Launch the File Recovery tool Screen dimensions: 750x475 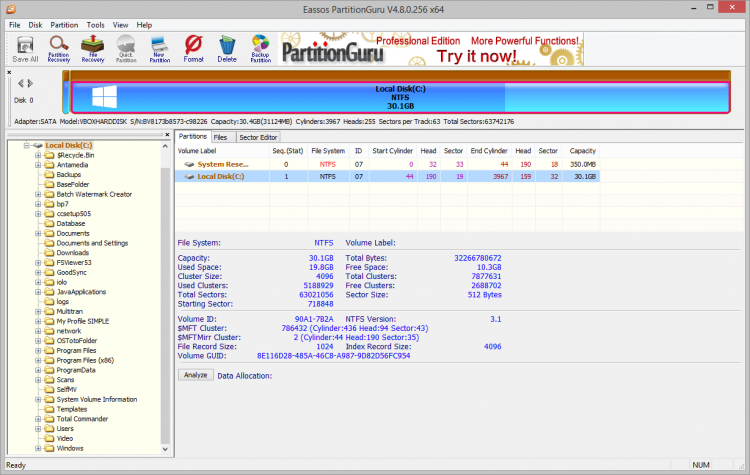[x=93, y=49]
